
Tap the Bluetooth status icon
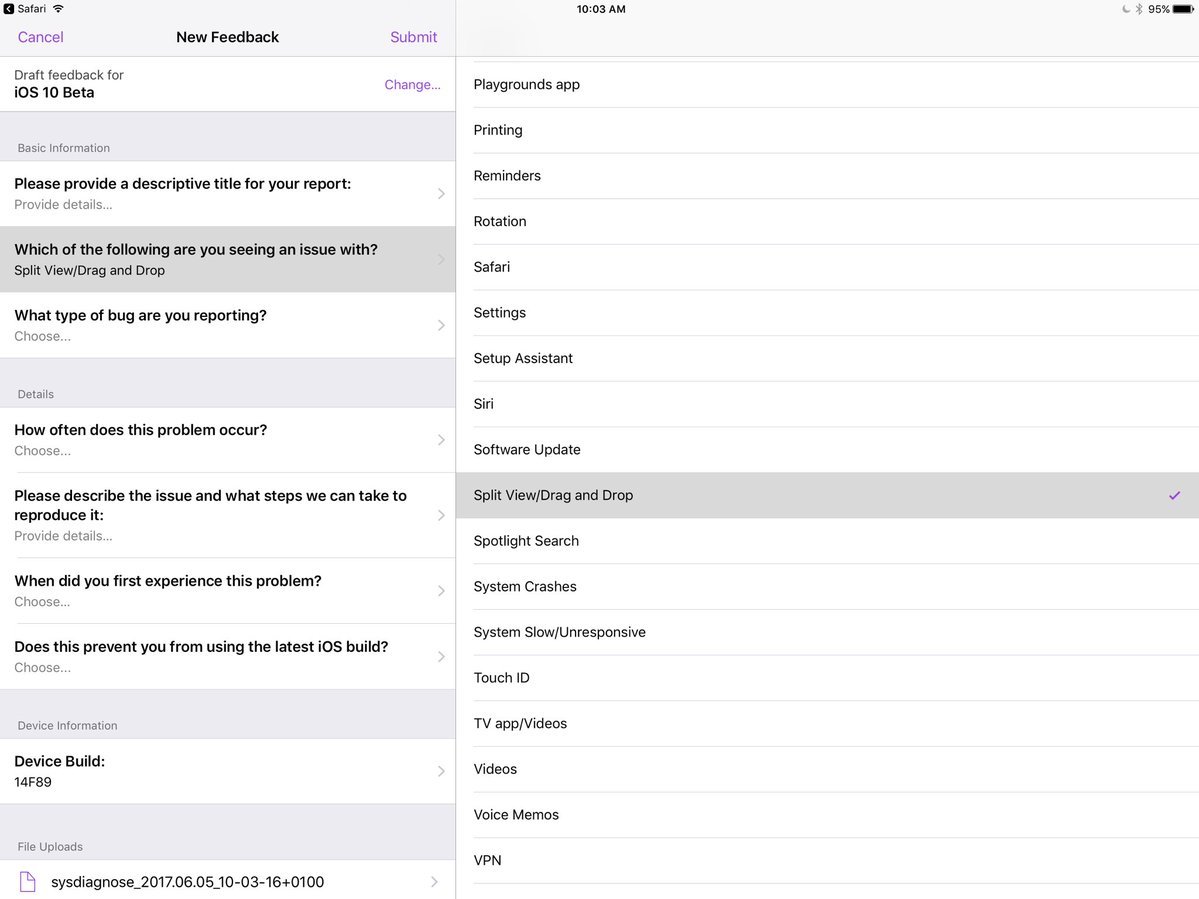point(1138,9)
